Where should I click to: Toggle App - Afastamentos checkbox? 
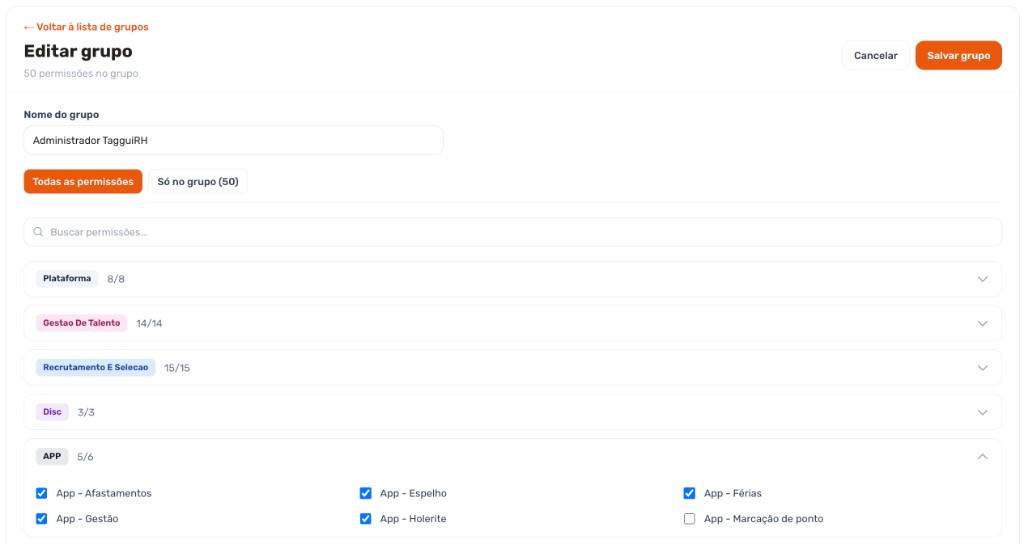[41, 493]
